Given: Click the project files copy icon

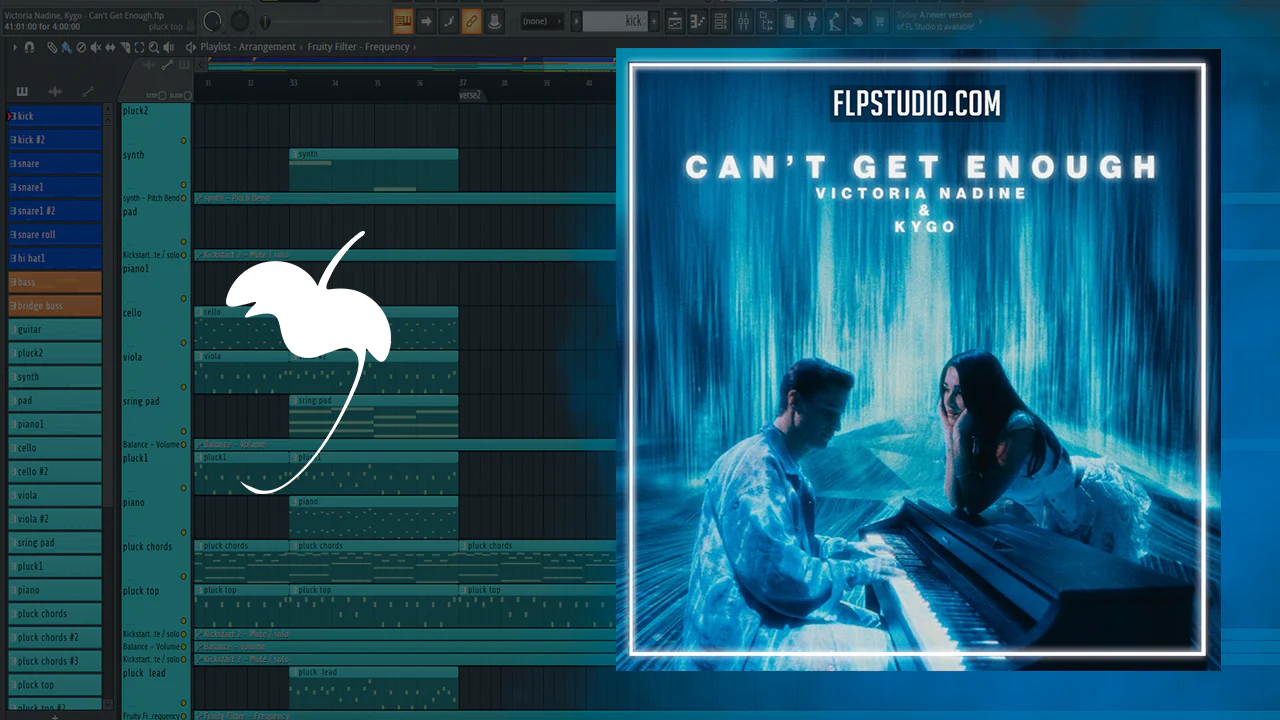Looking at the screenshot, I should [x=790, y=21].
